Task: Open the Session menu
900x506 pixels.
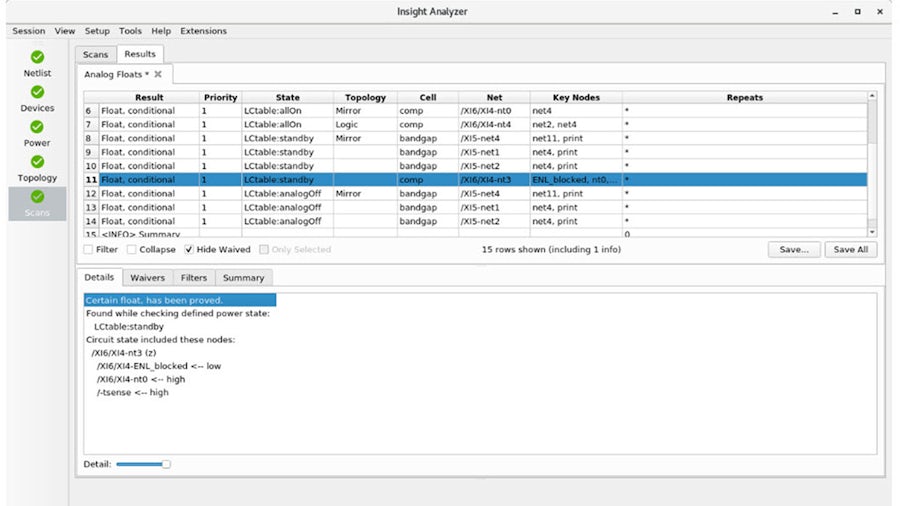Action: (x=28, y=31)
